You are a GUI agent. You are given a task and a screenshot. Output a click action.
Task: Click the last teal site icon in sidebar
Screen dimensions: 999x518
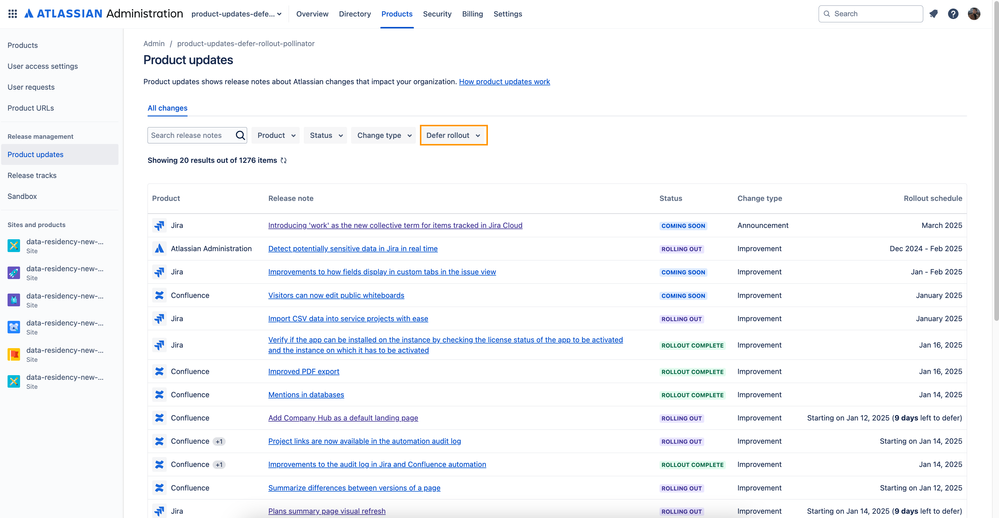[13, 381]
